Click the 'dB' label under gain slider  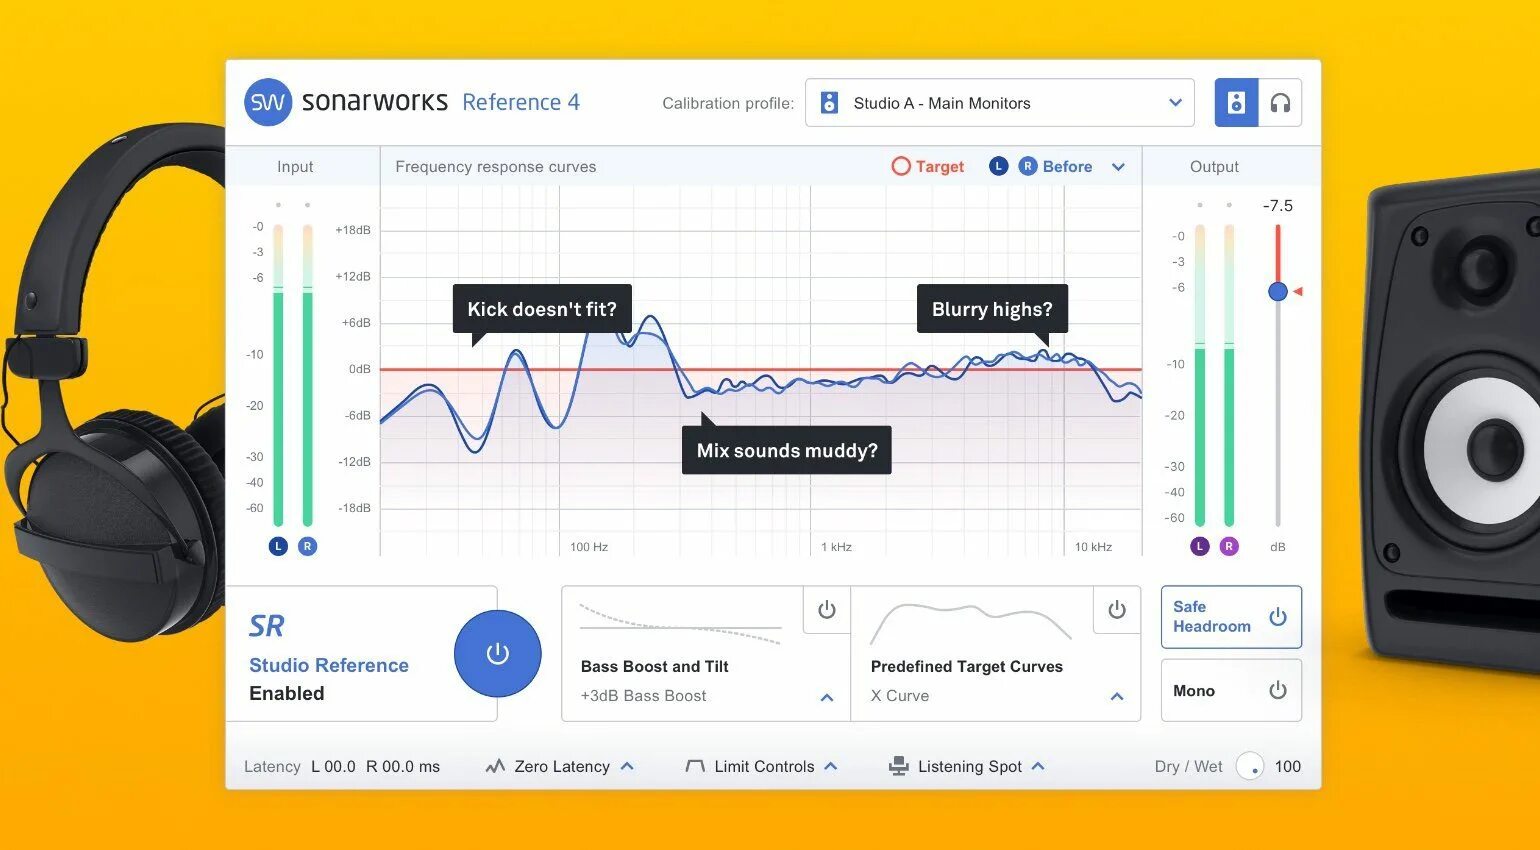[1278, 547]
